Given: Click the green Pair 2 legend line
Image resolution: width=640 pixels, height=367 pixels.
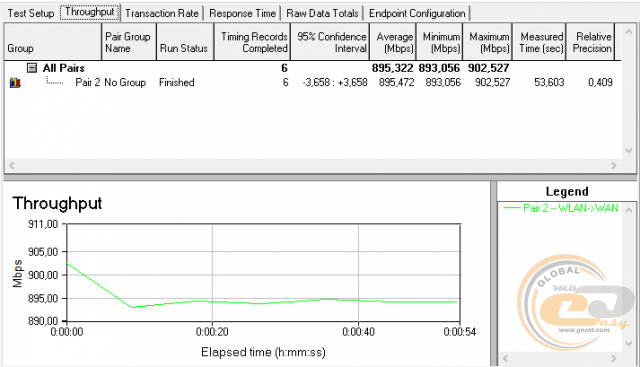Looking at the screenshot, I should pyautogui.click(x=512, y=208).
